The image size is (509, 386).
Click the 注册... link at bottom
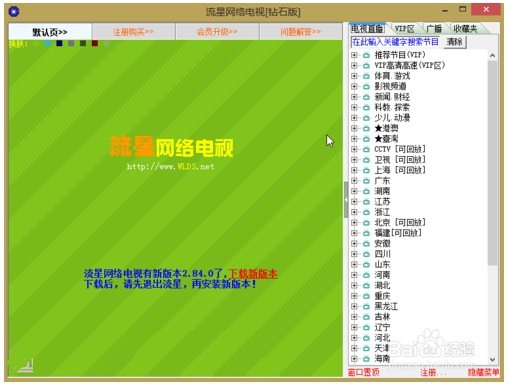[432, 372]
